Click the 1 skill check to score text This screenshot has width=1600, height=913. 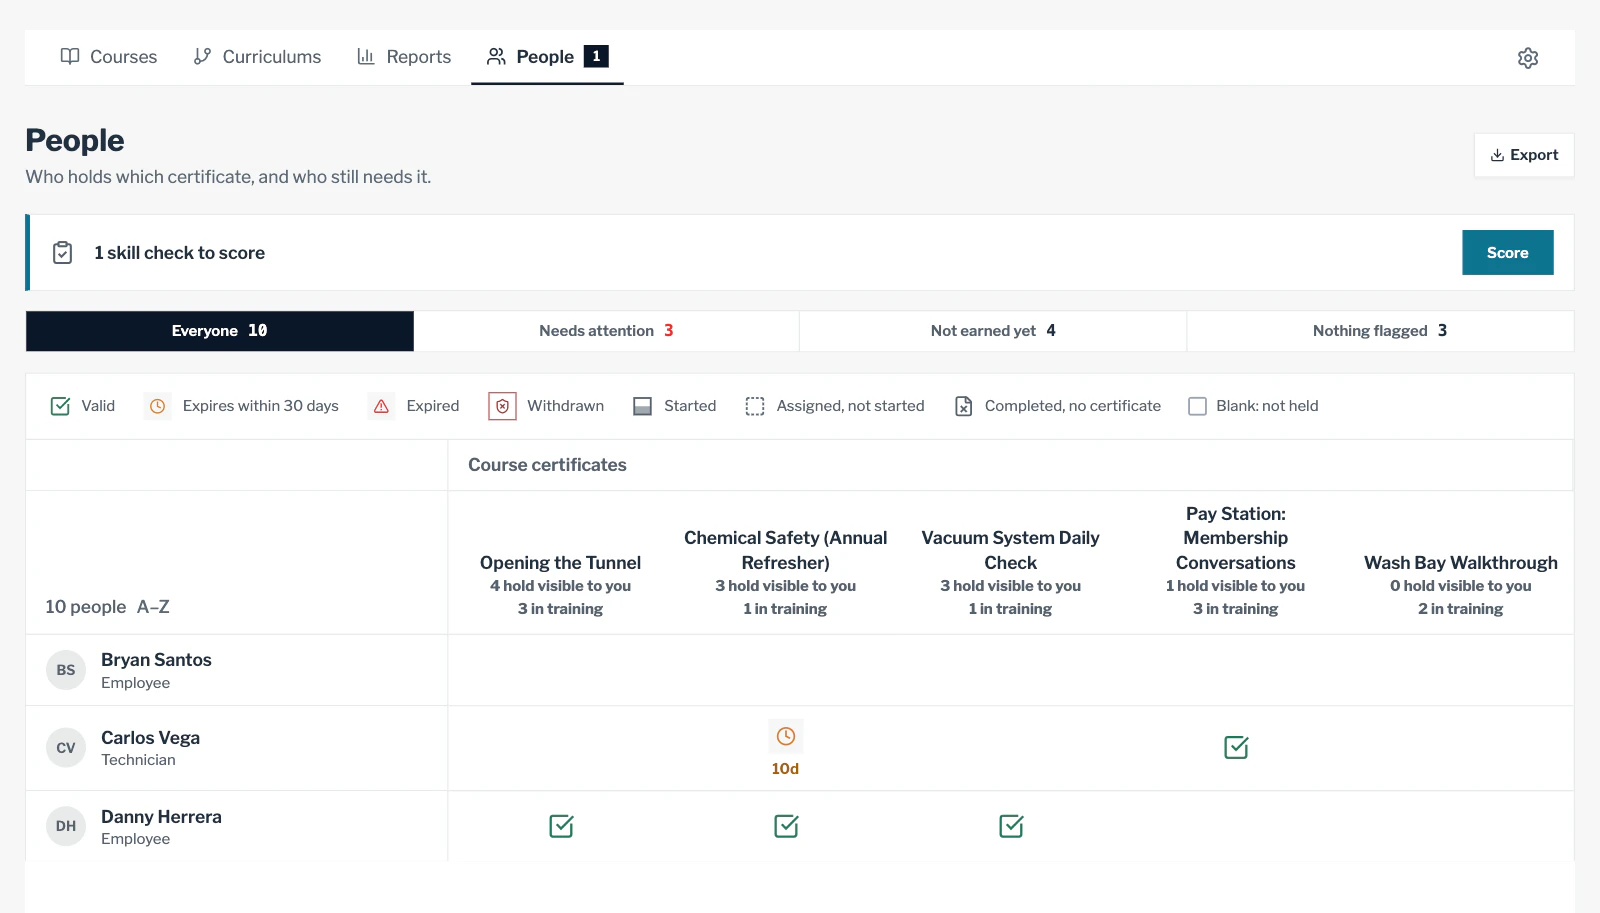pyautogui.click(x=180, y=253)
